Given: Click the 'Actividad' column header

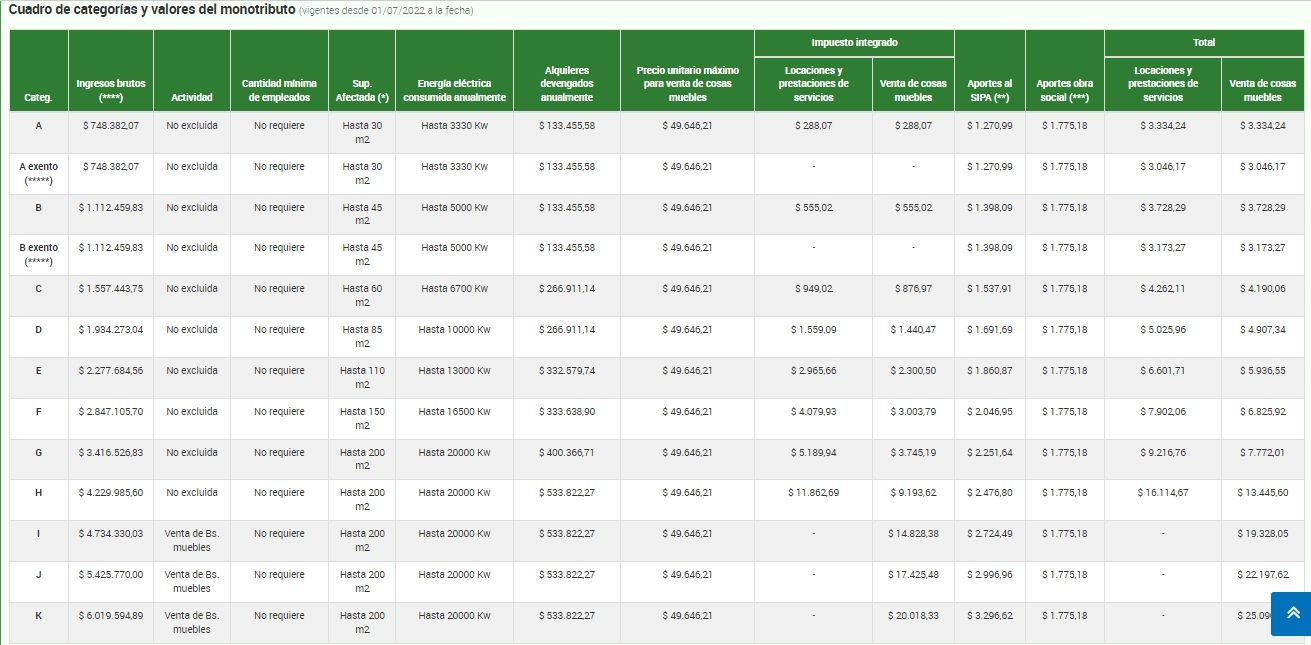Looking at the screenshot, I should (192, 98).
